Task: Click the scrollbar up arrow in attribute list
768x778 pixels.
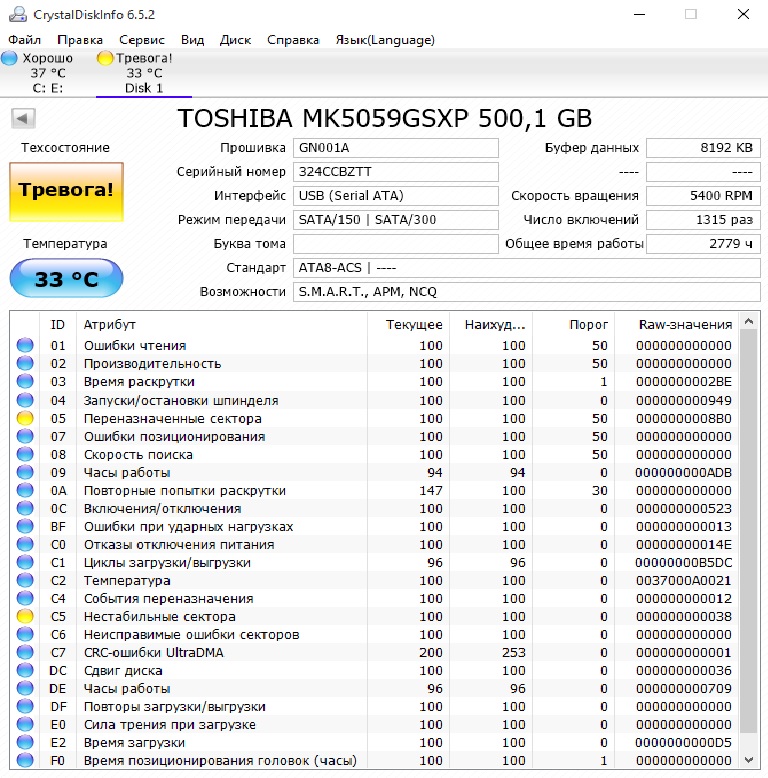Action: click(749, 322)
